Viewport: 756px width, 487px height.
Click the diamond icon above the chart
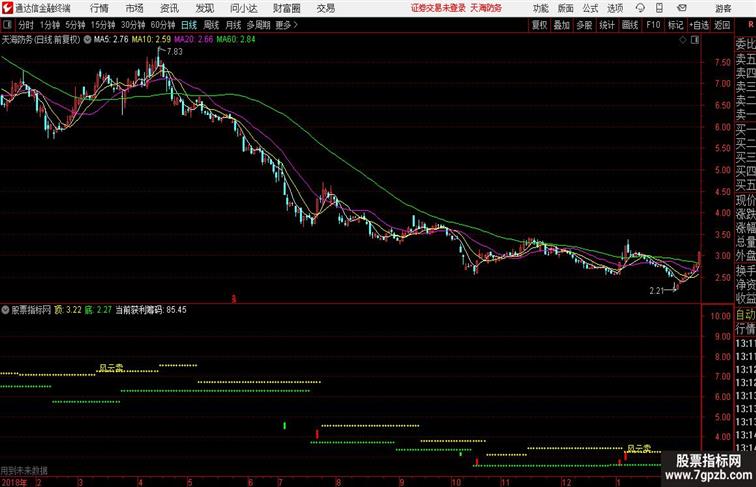(x=683, y=40)
